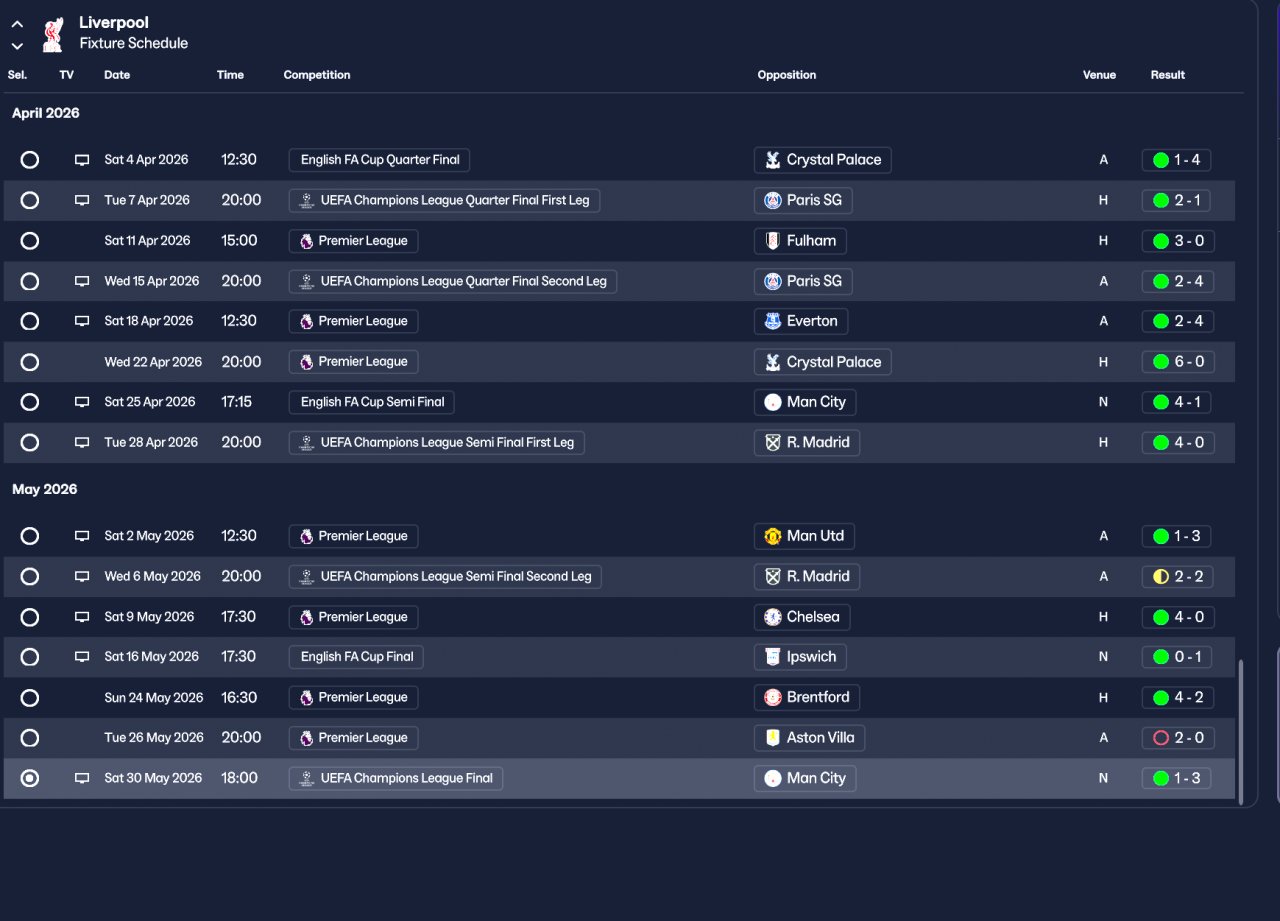This screenshot has height=921, width=1280.
Task: Click the TV icon for Tue 28 Apr fixture
Action: [82, 442]
